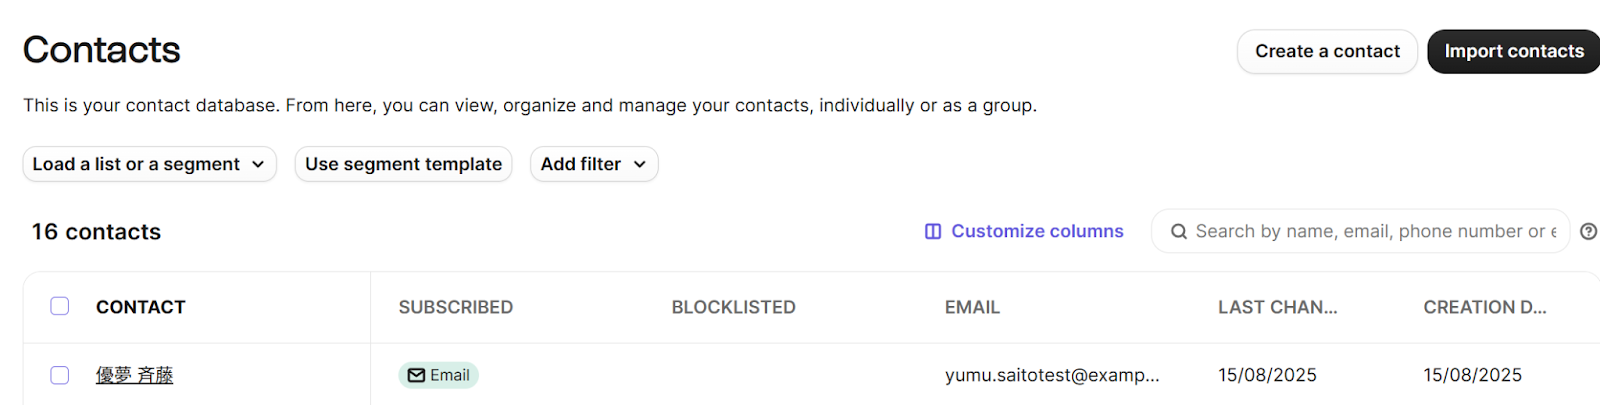The image size is (1600, 405).
Task: Click the Customize columns icon
Action: (932, 231)
